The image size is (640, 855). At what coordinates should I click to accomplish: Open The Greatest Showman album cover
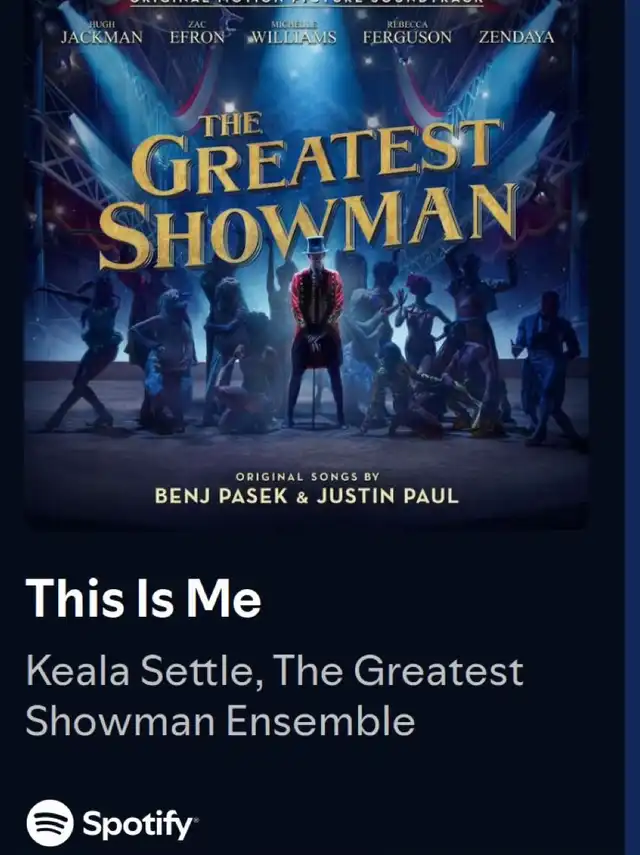coord(306,263)
